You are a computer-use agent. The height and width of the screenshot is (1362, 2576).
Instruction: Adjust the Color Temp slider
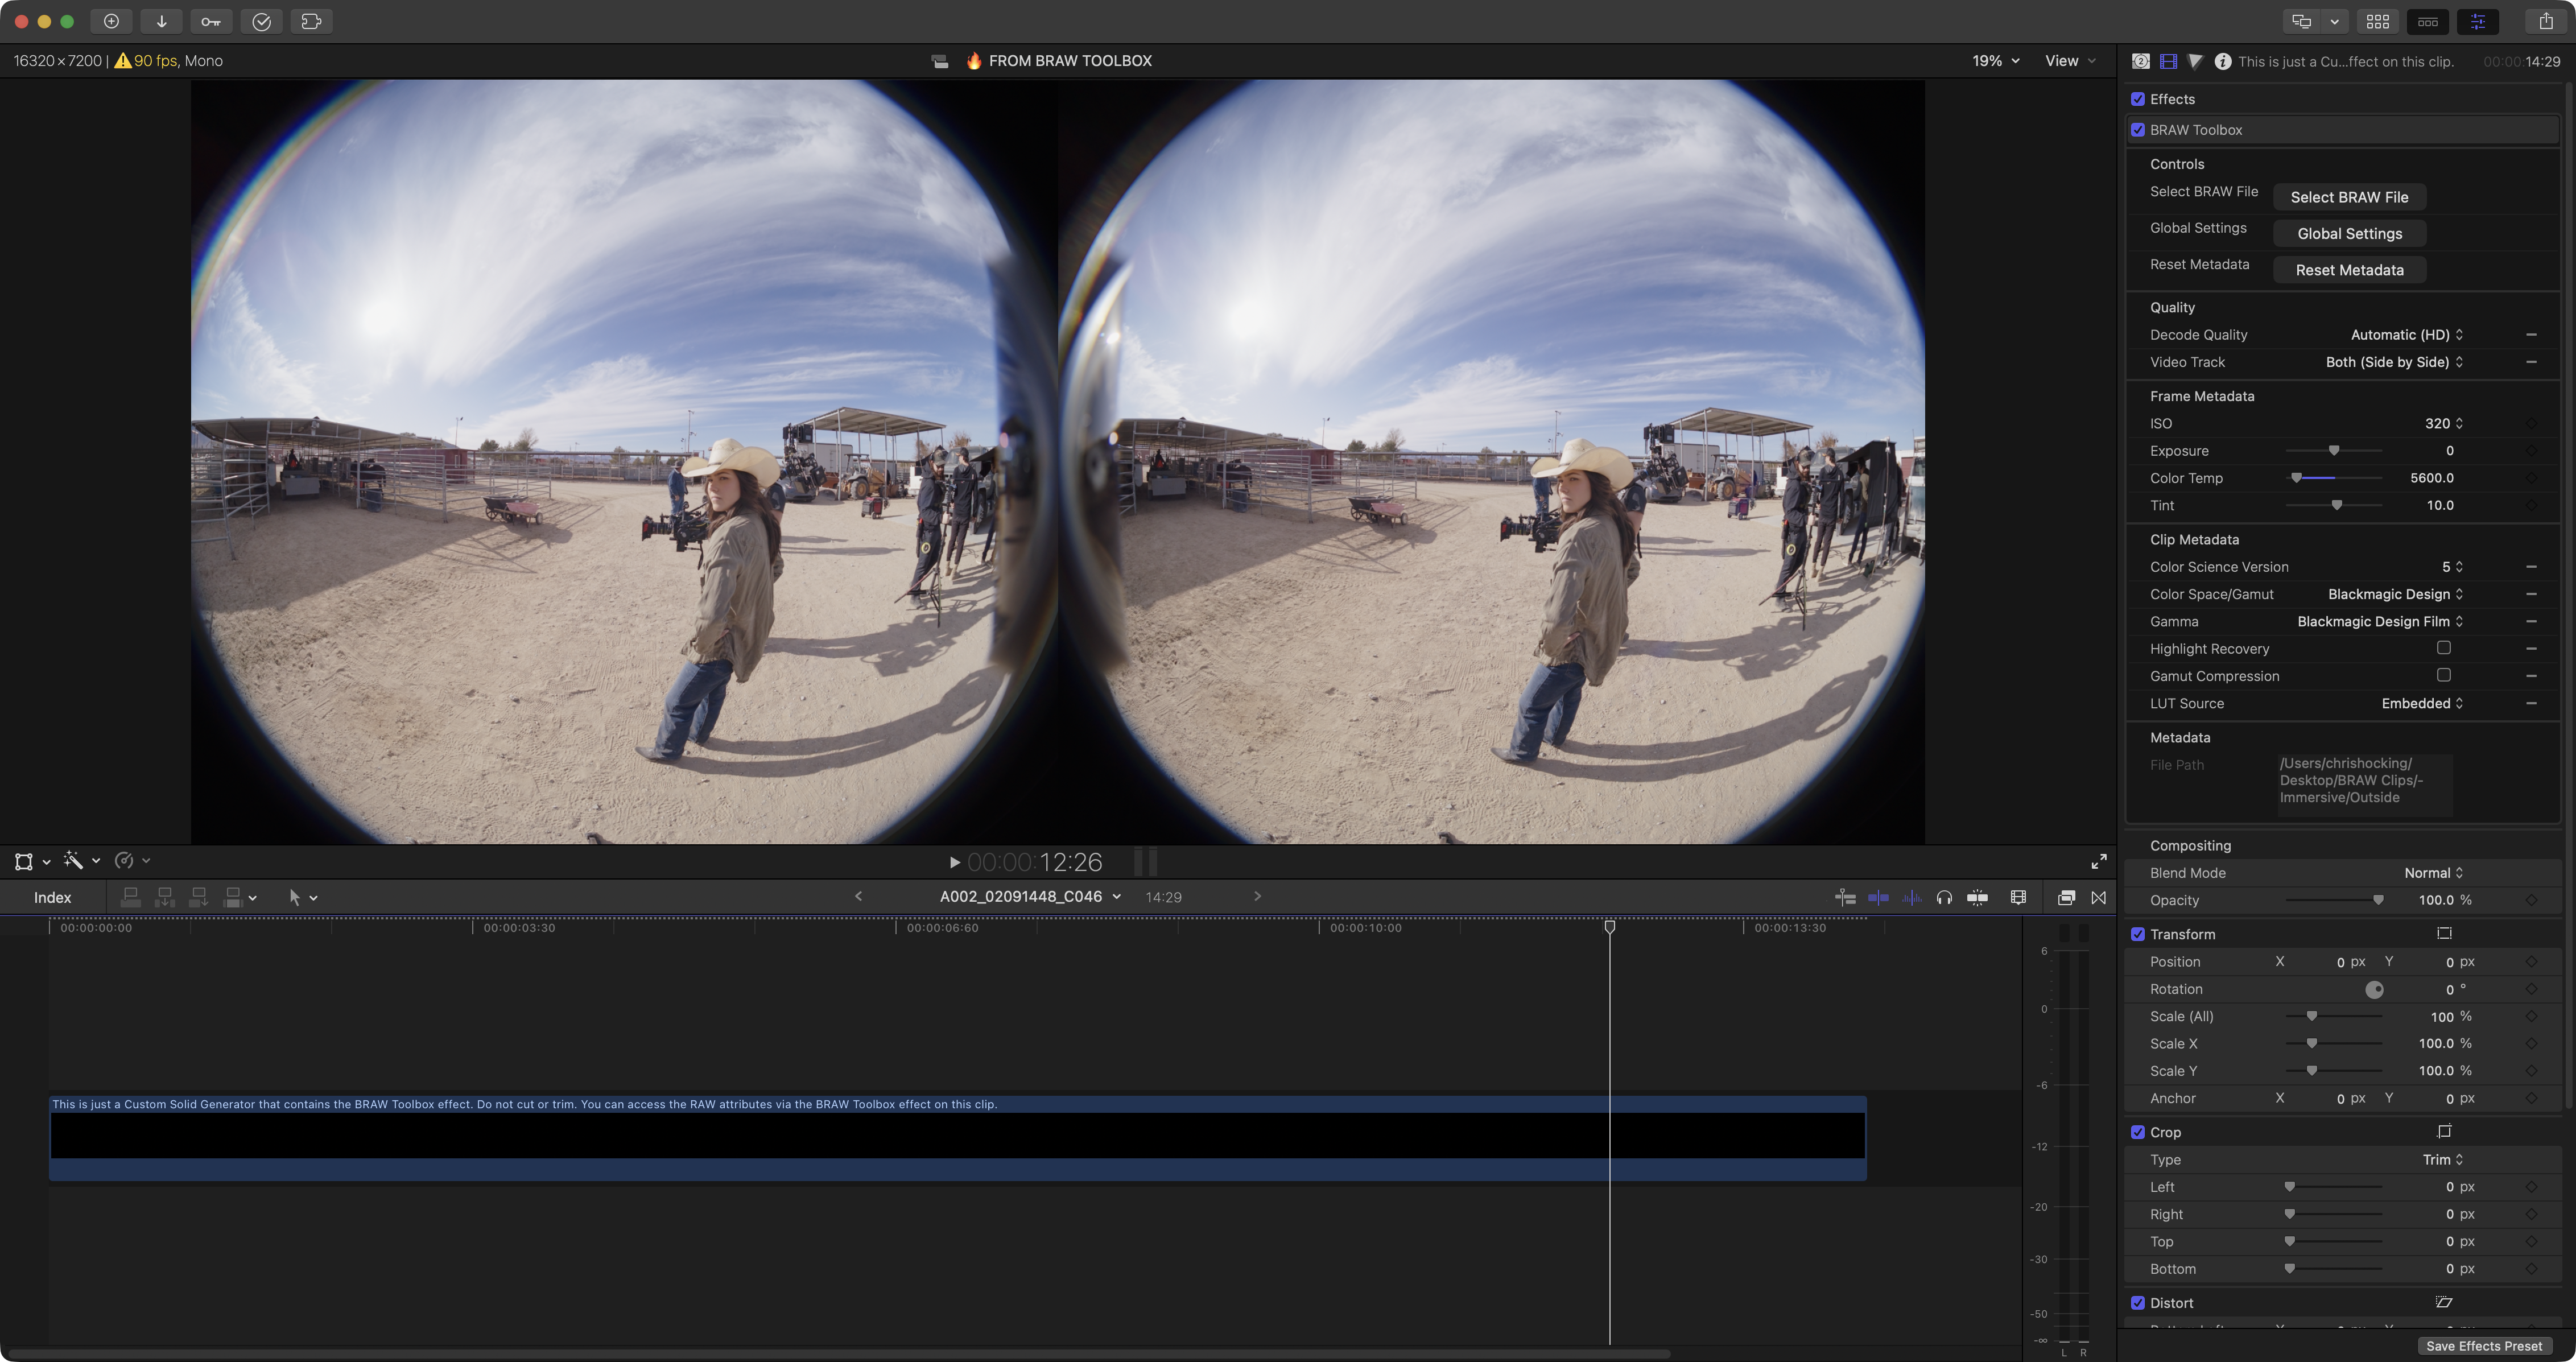pyautogui.click(x=2297, y=478)
